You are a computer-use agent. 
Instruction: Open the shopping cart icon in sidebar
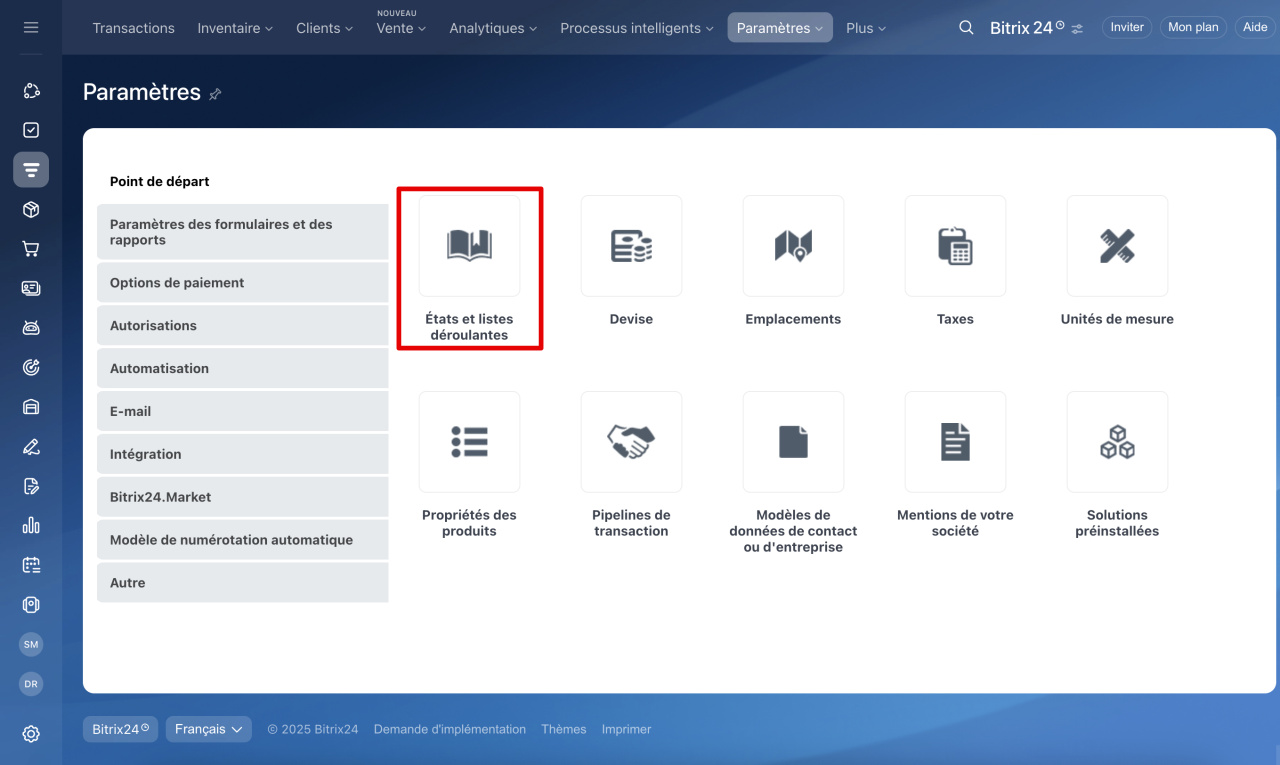(x=31, y=249)
